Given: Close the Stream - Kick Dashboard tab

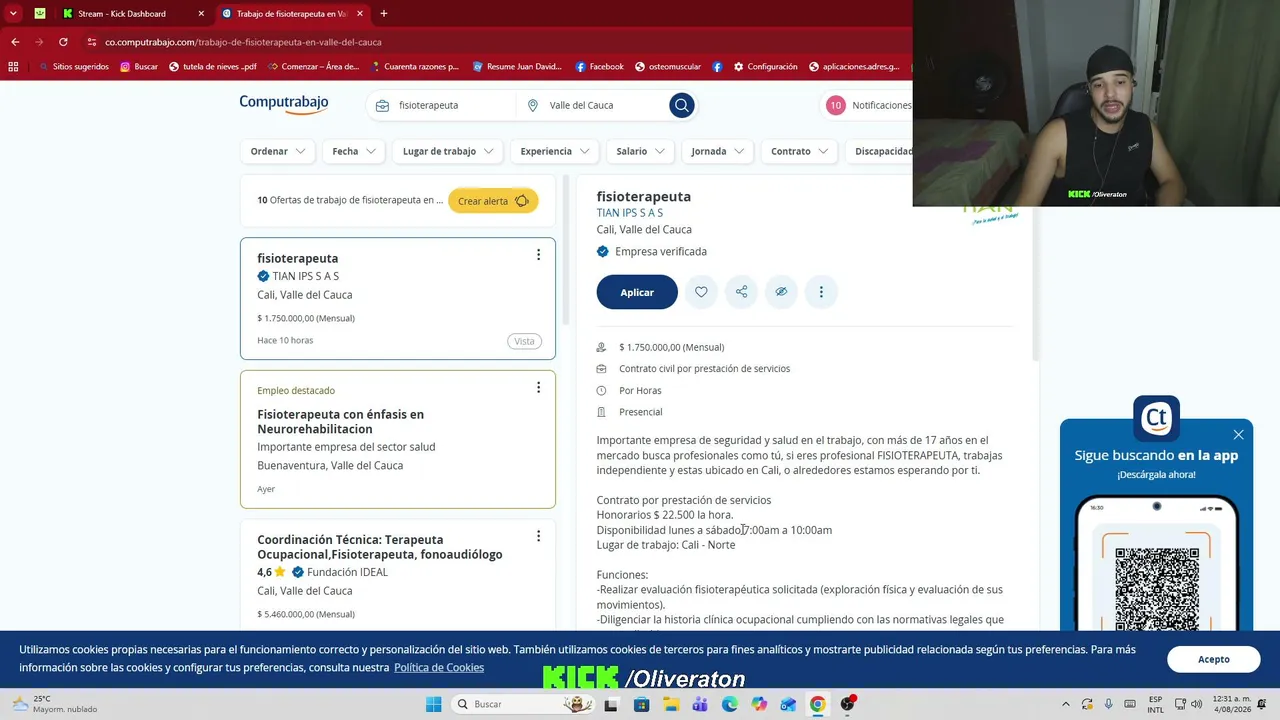Looking at the screenshot, I should pyautogui.click(x=201, y=14).
